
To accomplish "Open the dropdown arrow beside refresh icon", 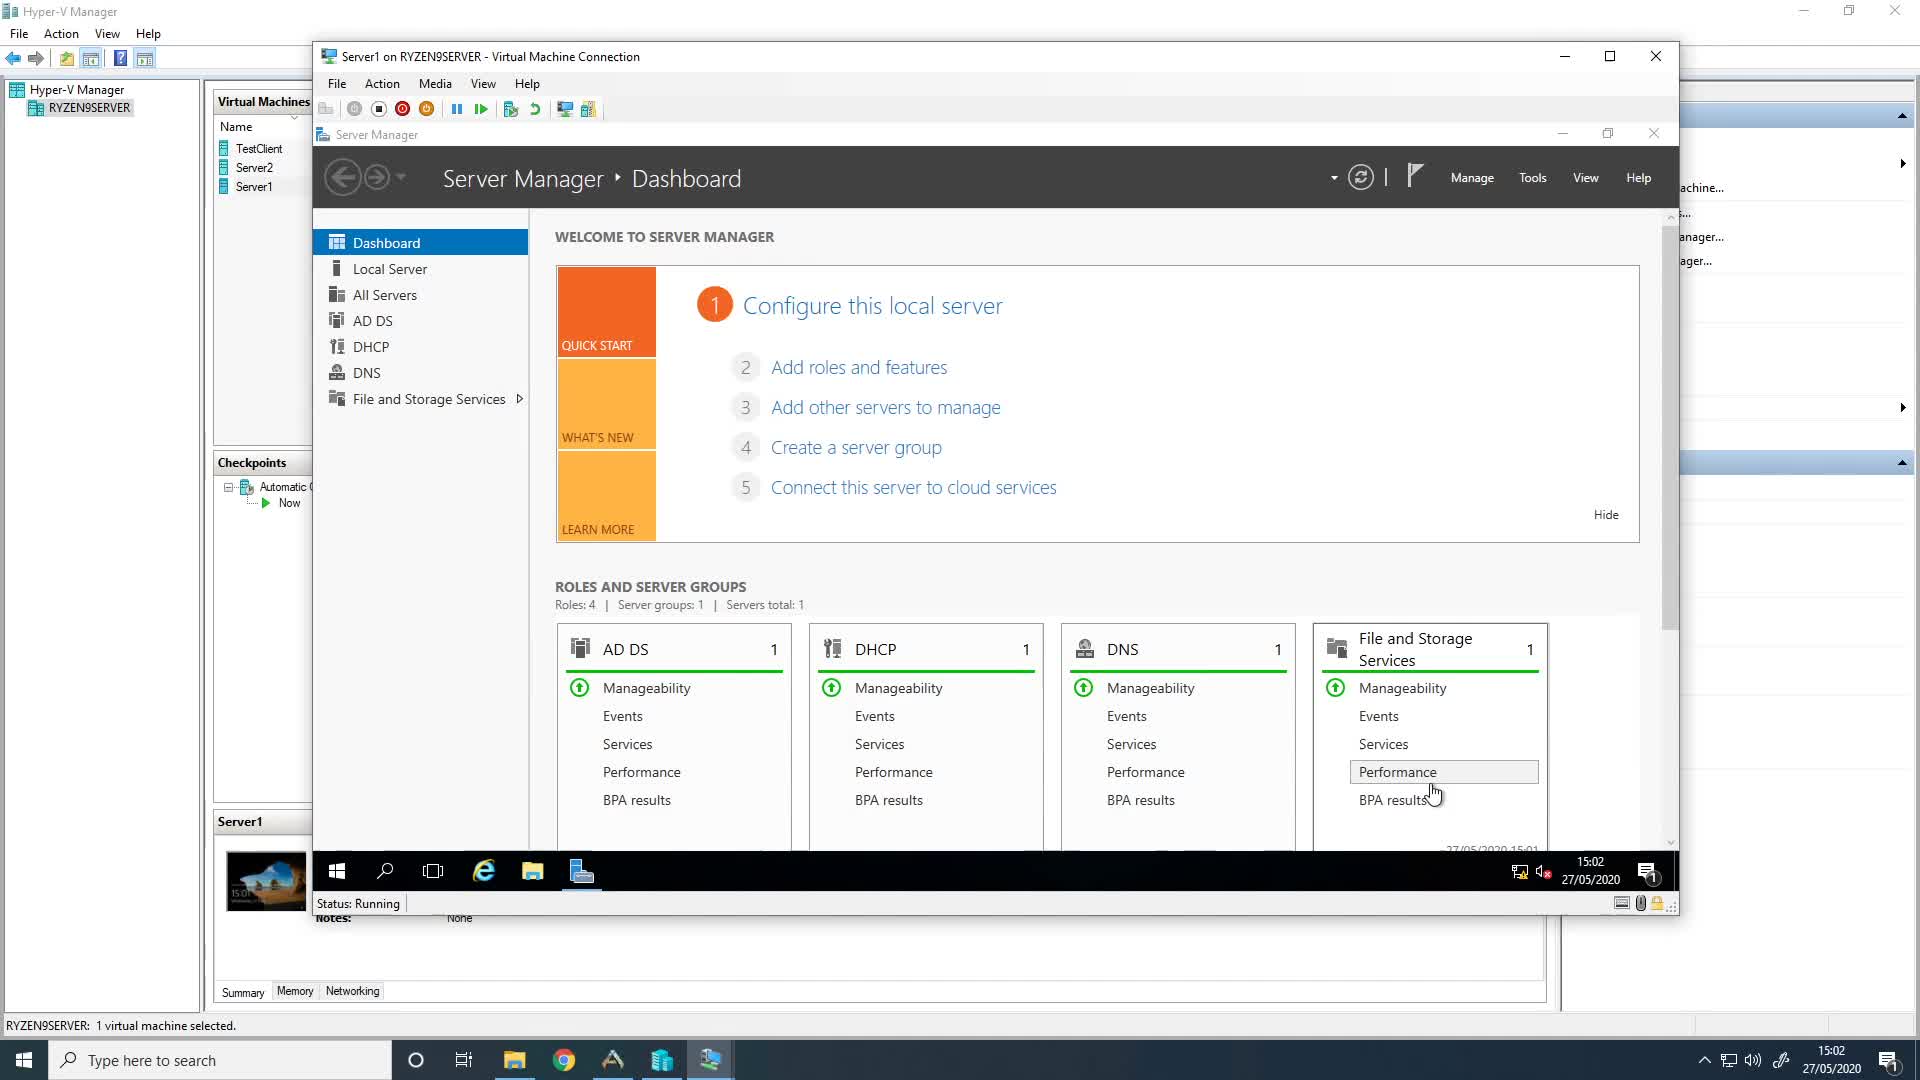I will click(x=1334, y=178).
